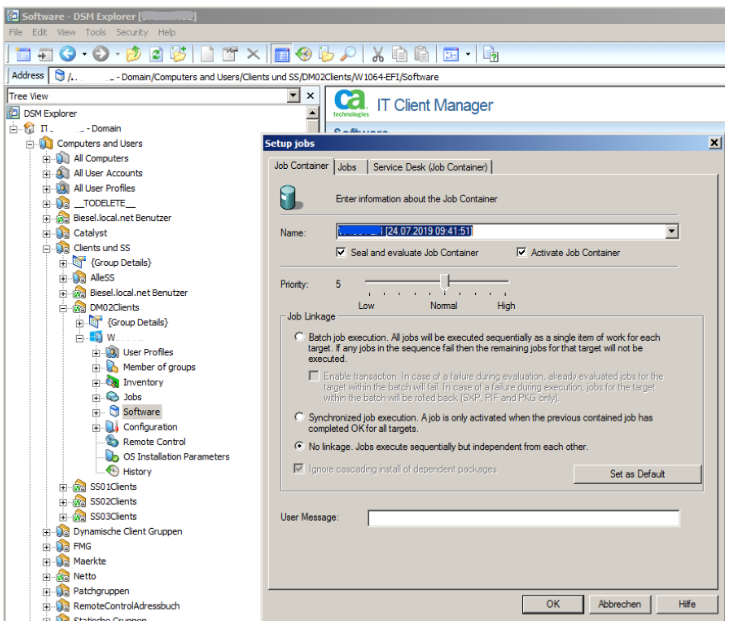732x627 pixels.
Task: Click the Cut scissors toolbar icon
Action: 378,54
